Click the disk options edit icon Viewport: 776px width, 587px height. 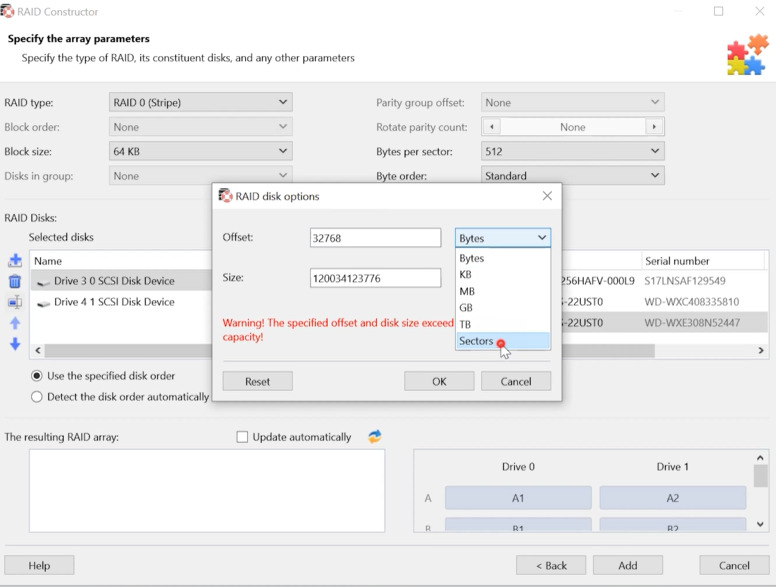pos(15,302)
